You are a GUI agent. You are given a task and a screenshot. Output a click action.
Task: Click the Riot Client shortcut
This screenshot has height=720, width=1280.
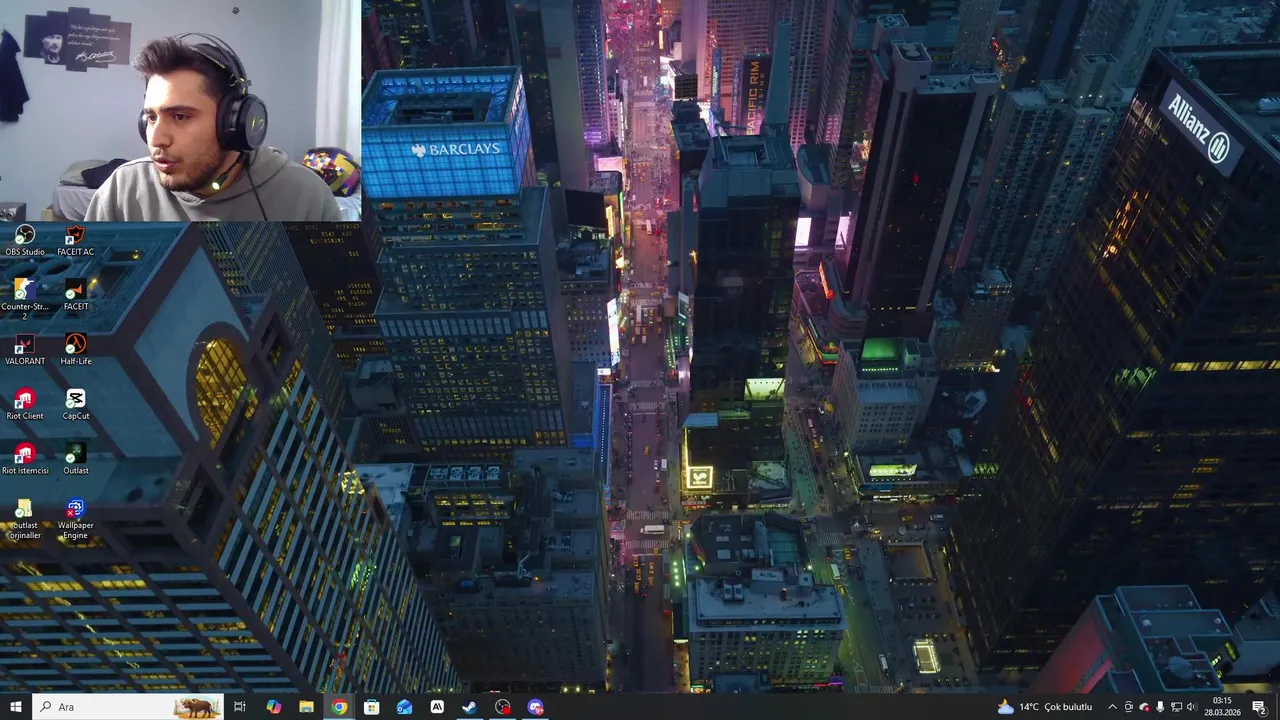click(25, 405)
